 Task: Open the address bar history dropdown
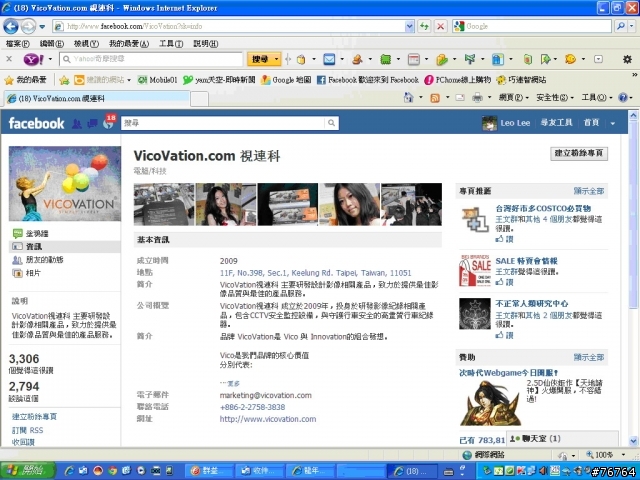point(410,27)
